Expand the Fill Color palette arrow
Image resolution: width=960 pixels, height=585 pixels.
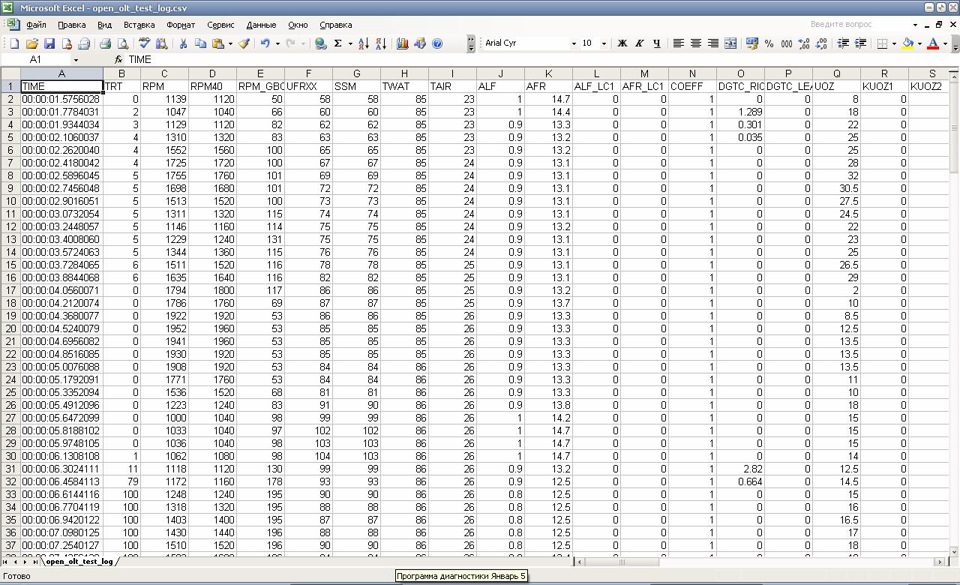click(x=920, y=43)
